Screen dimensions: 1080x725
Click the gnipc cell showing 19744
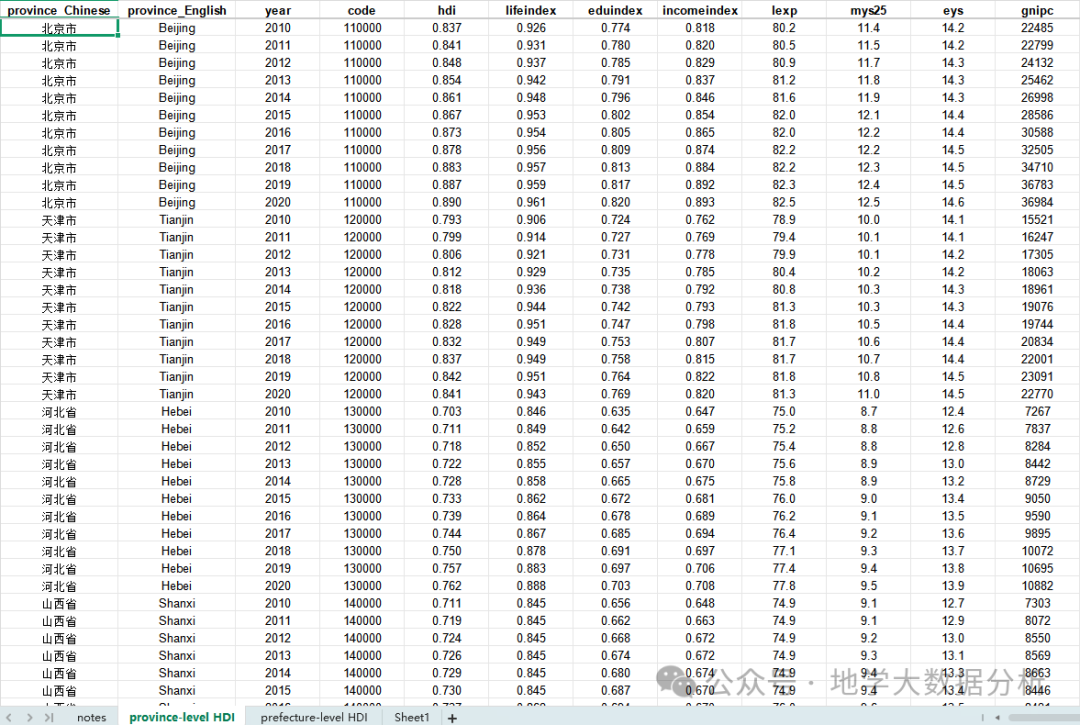1037,324
